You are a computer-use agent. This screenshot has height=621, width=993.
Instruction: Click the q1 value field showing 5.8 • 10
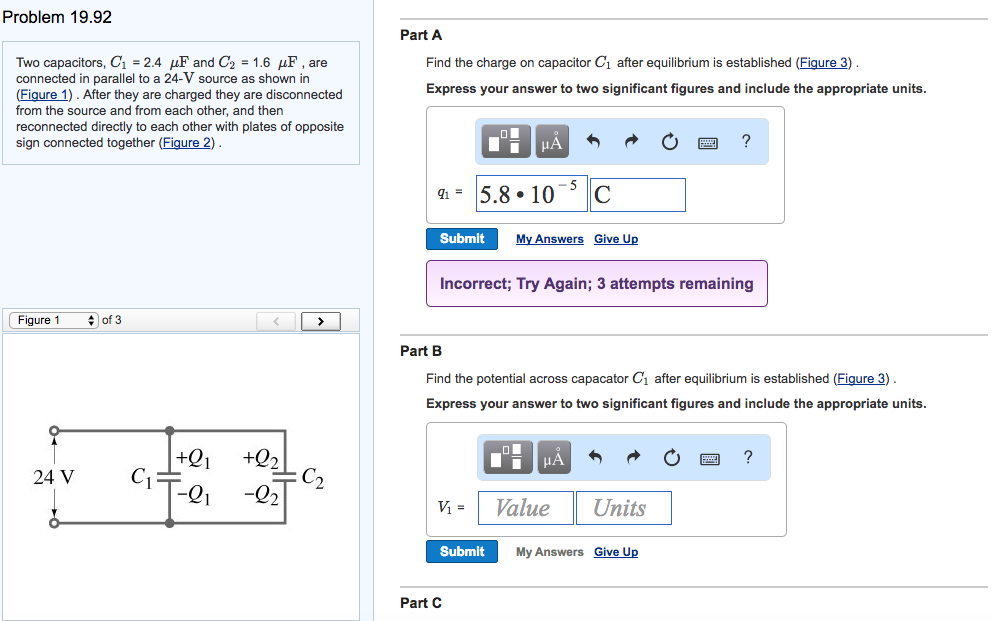532,194
